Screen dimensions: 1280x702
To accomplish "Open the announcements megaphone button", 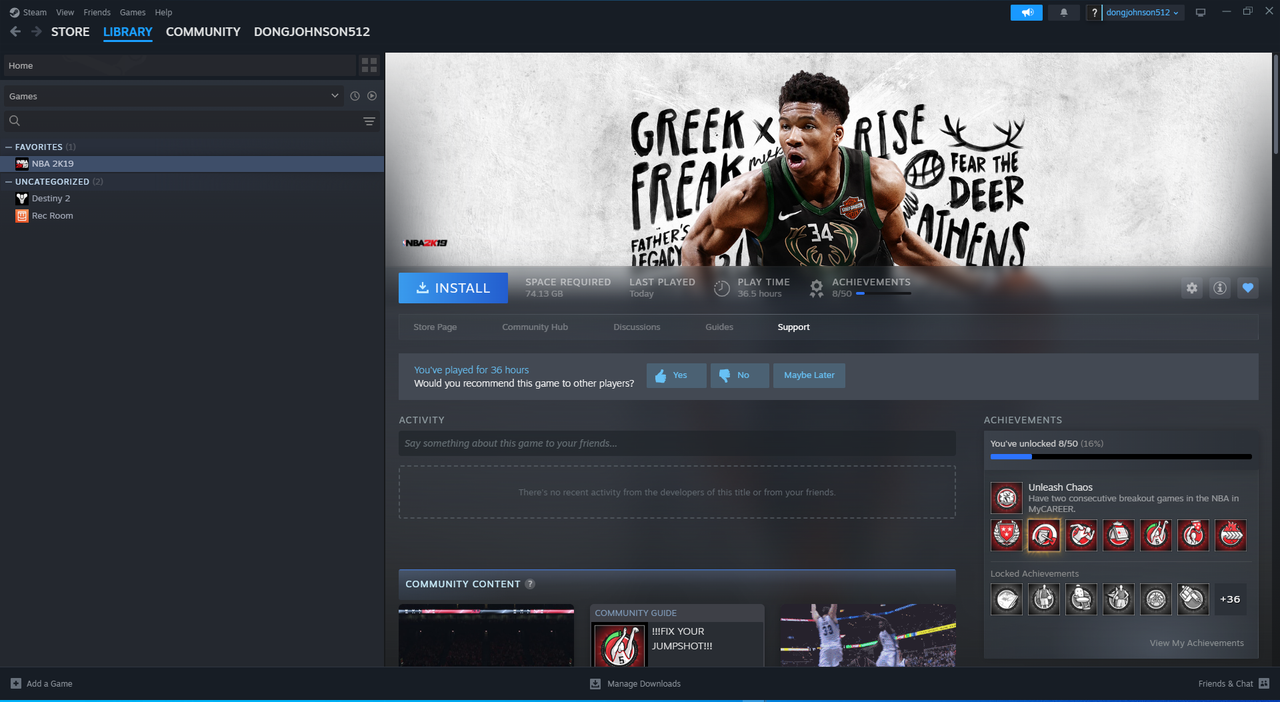I will [1026, 12].
